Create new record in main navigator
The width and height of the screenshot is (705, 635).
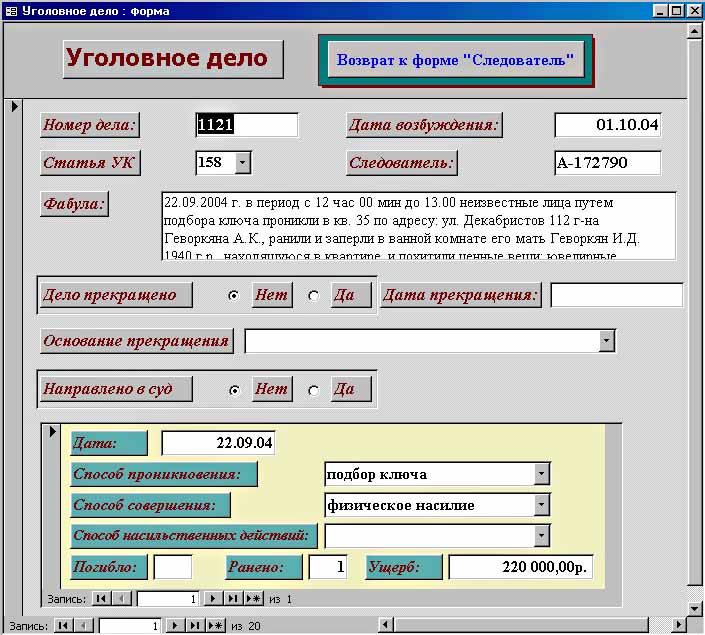coord(215,626)
